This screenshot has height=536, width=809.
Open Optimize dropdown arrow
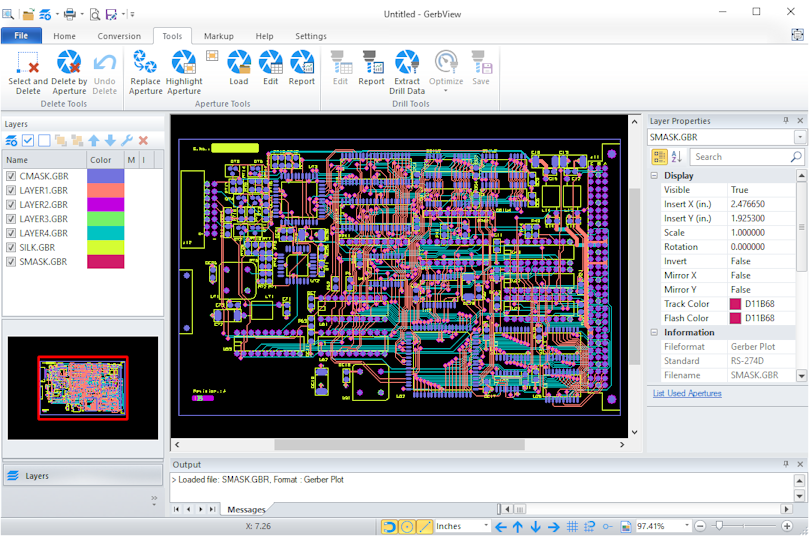pyautogui.click(x=446, y=91)
